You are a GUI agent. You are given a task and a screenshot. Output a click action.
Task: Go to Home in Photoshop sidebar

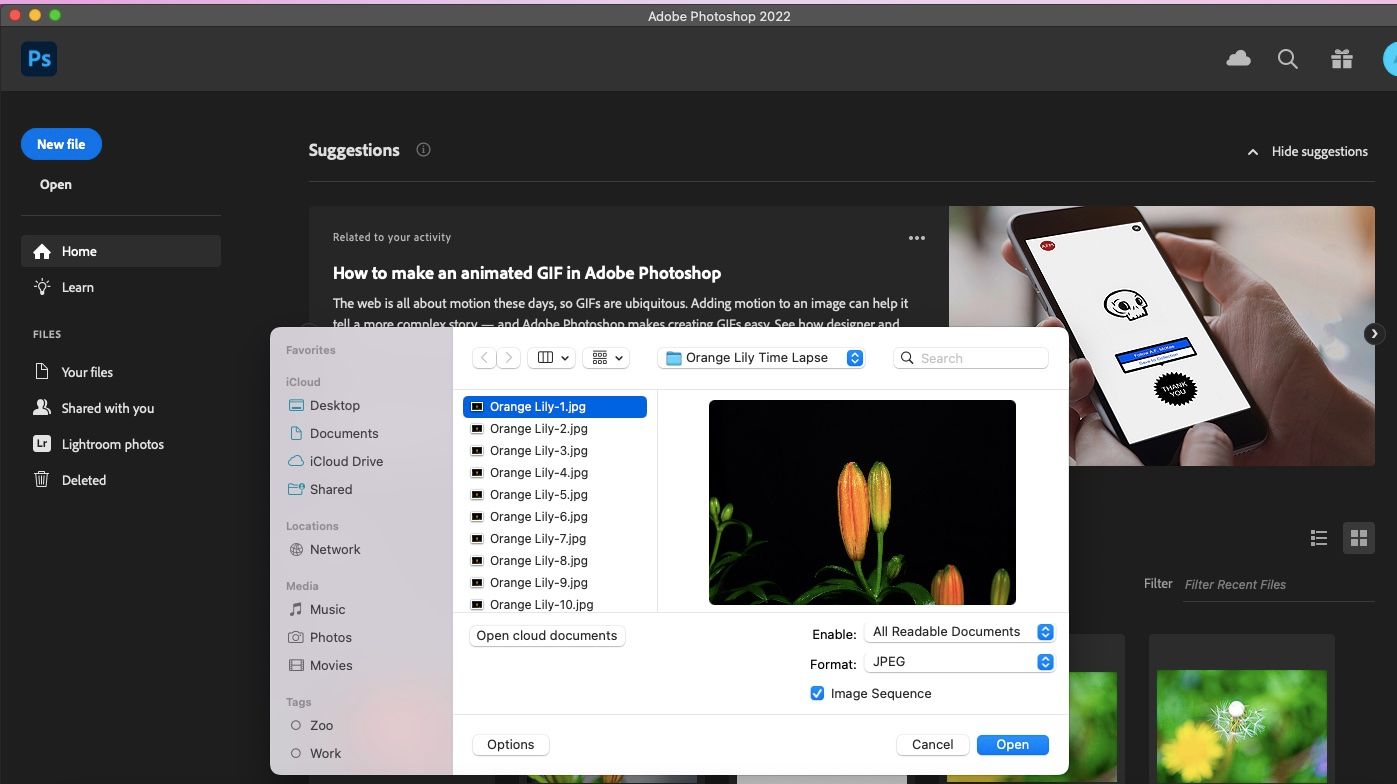coord(121,251)
